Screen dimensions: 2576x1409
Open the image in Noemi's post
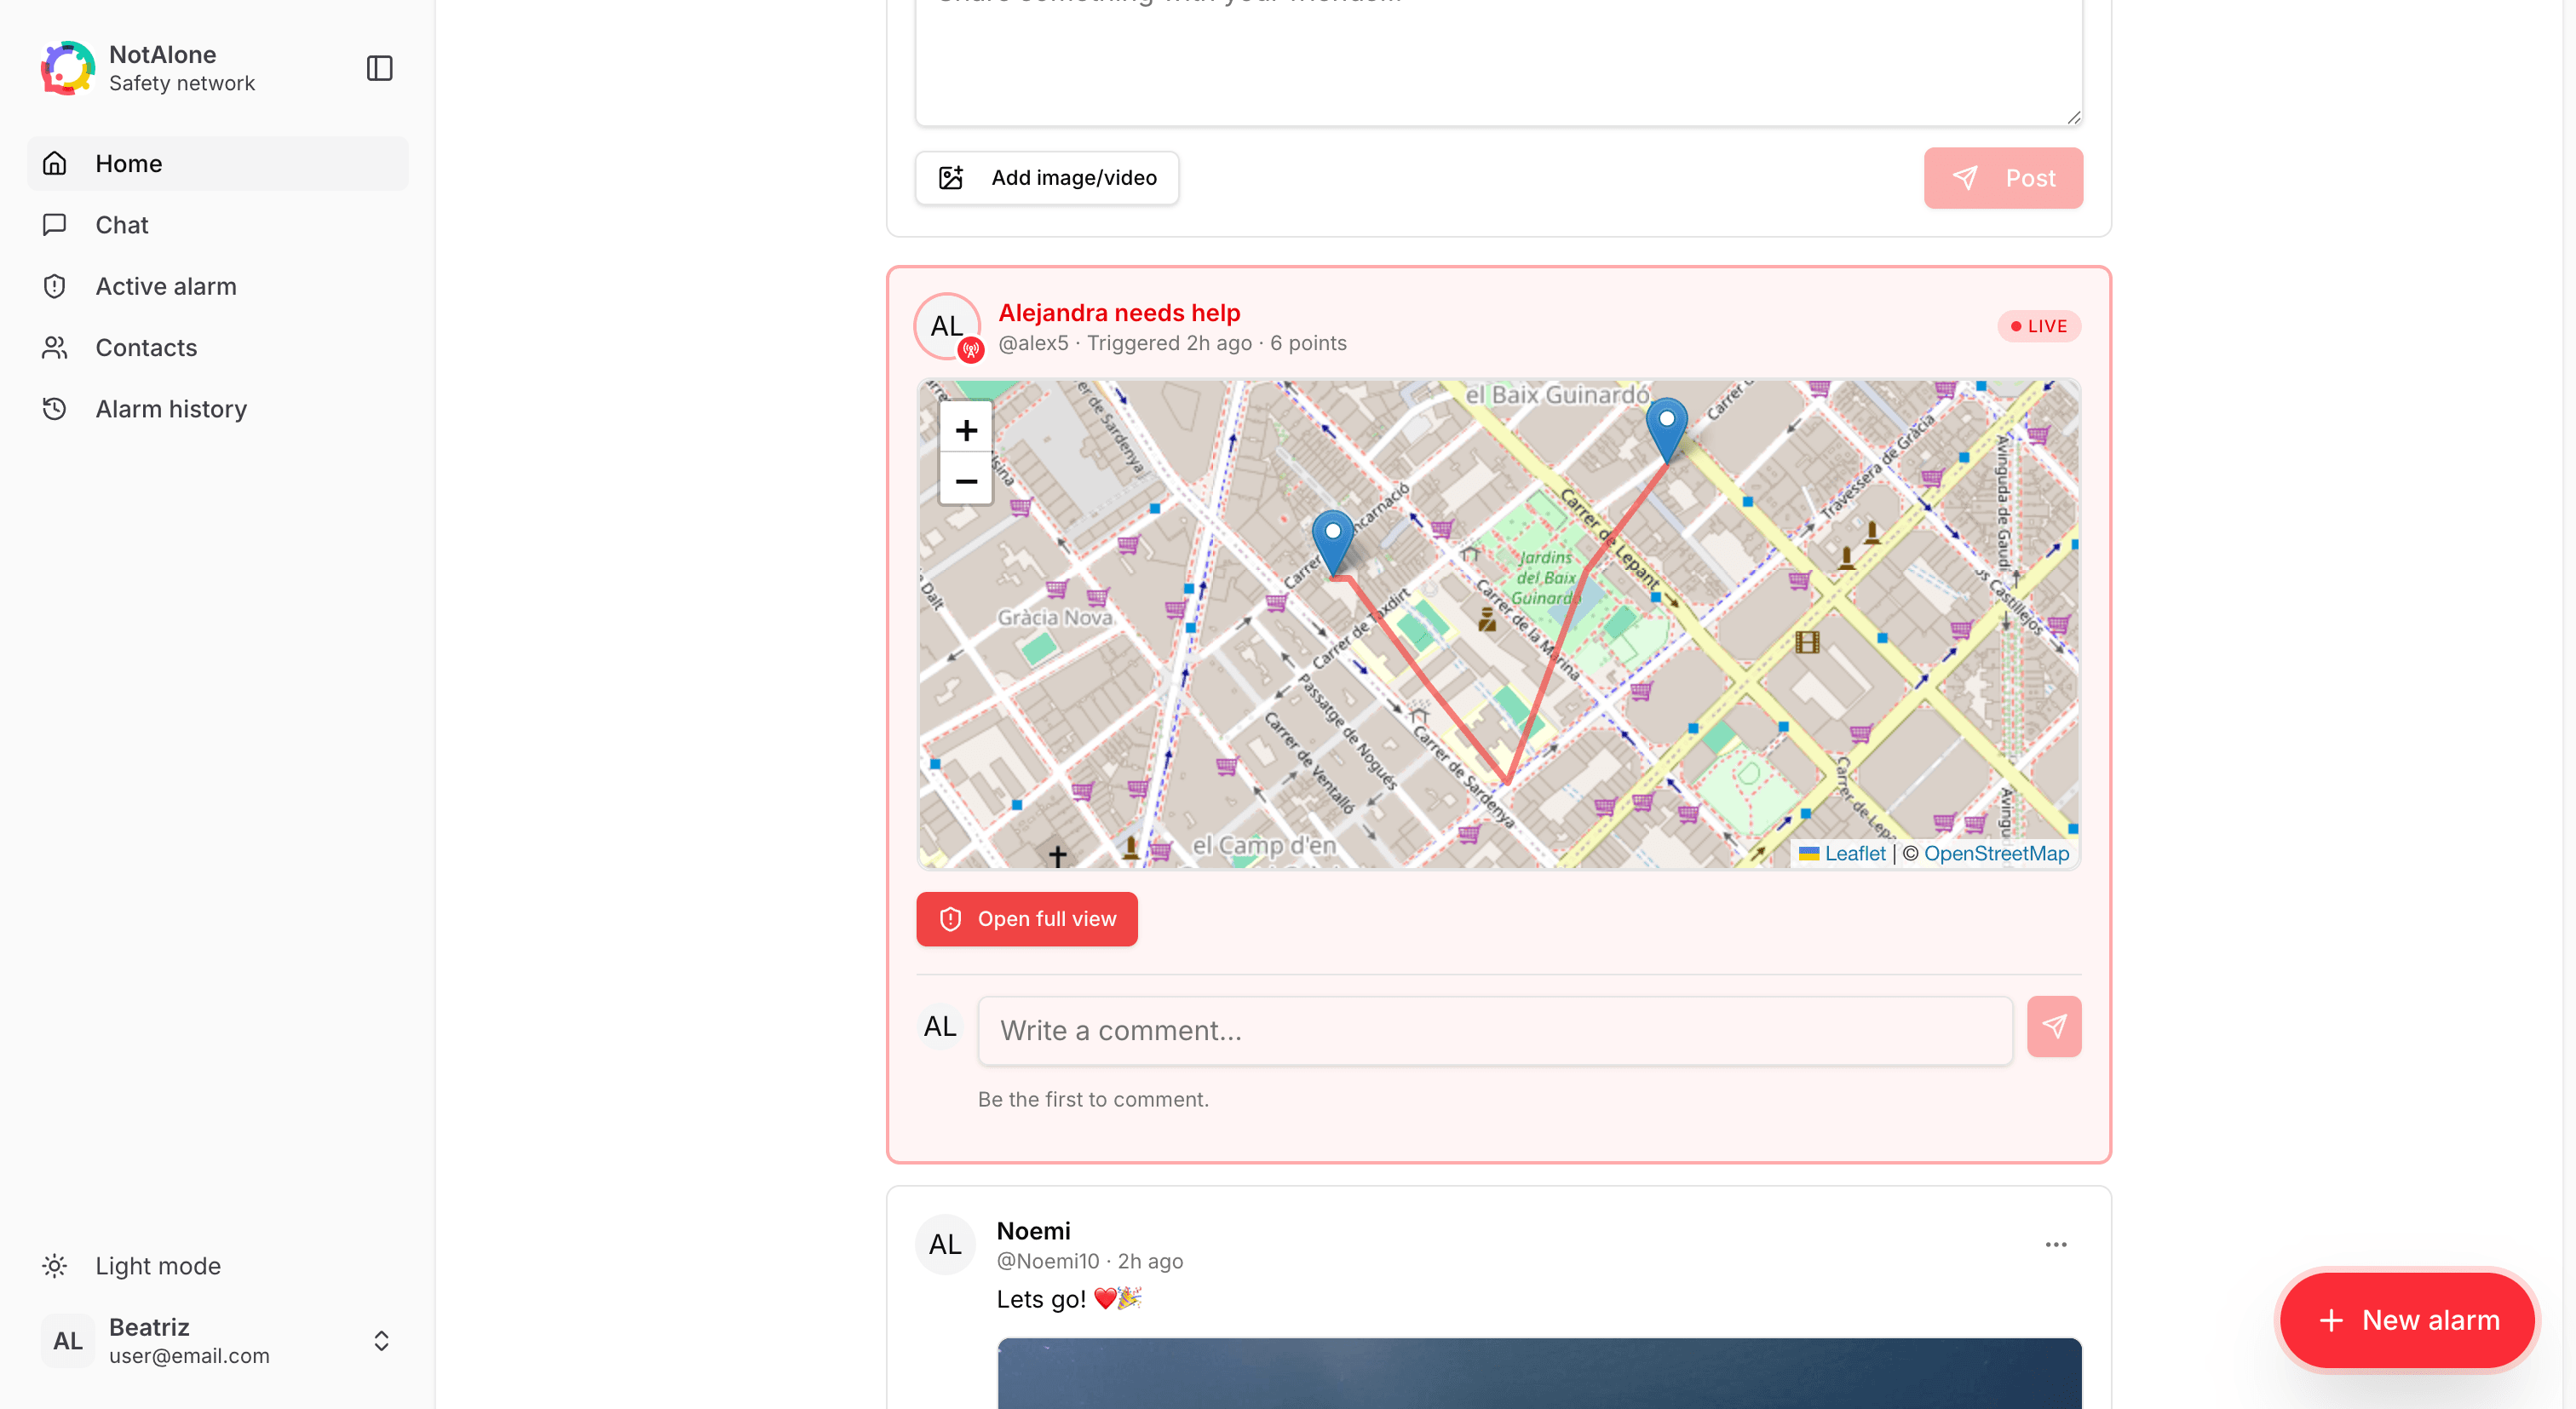pyautogui.click(x=1539, y=1373)
